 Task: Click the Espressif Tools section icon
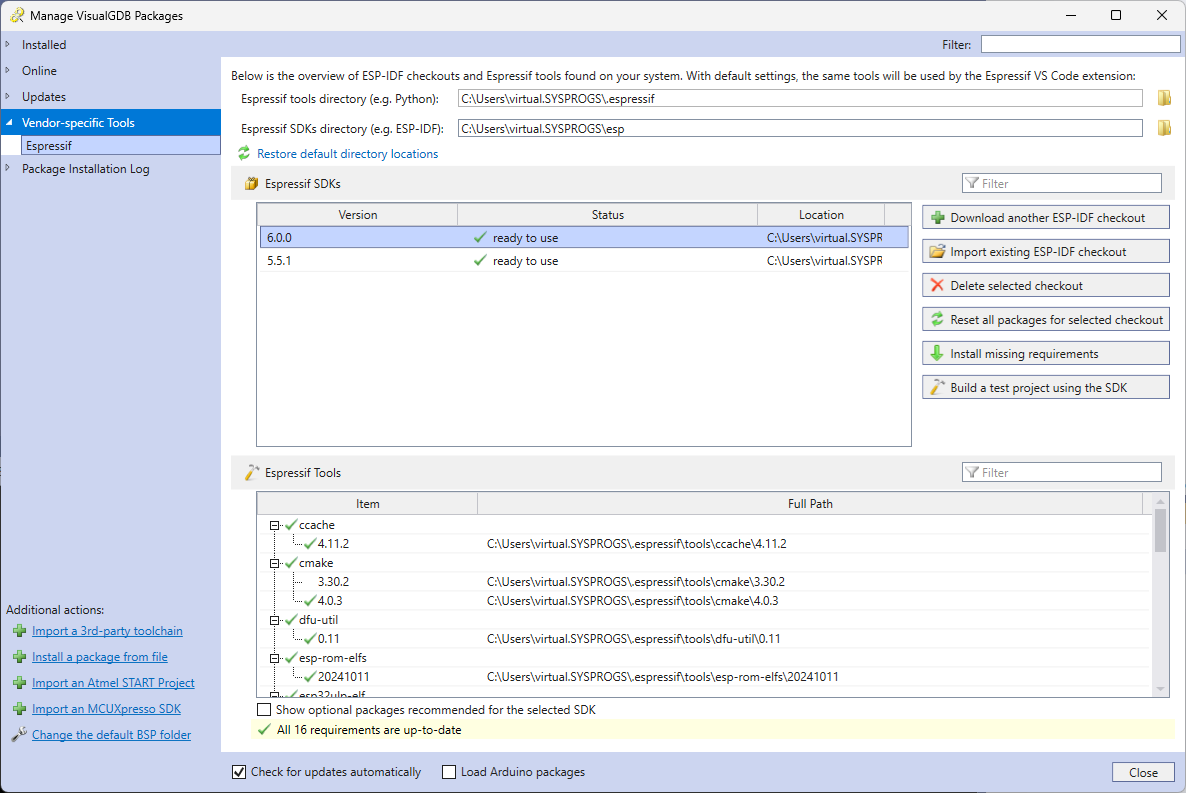251,473
